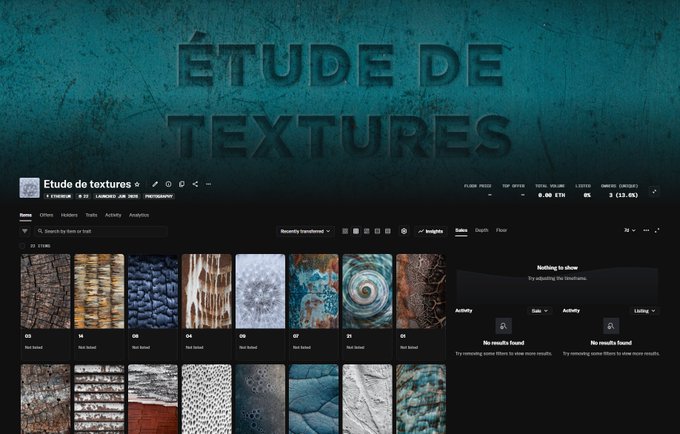
Task: Open item 09 dandelion thumbnail
Action: click(x=260, y=291)
